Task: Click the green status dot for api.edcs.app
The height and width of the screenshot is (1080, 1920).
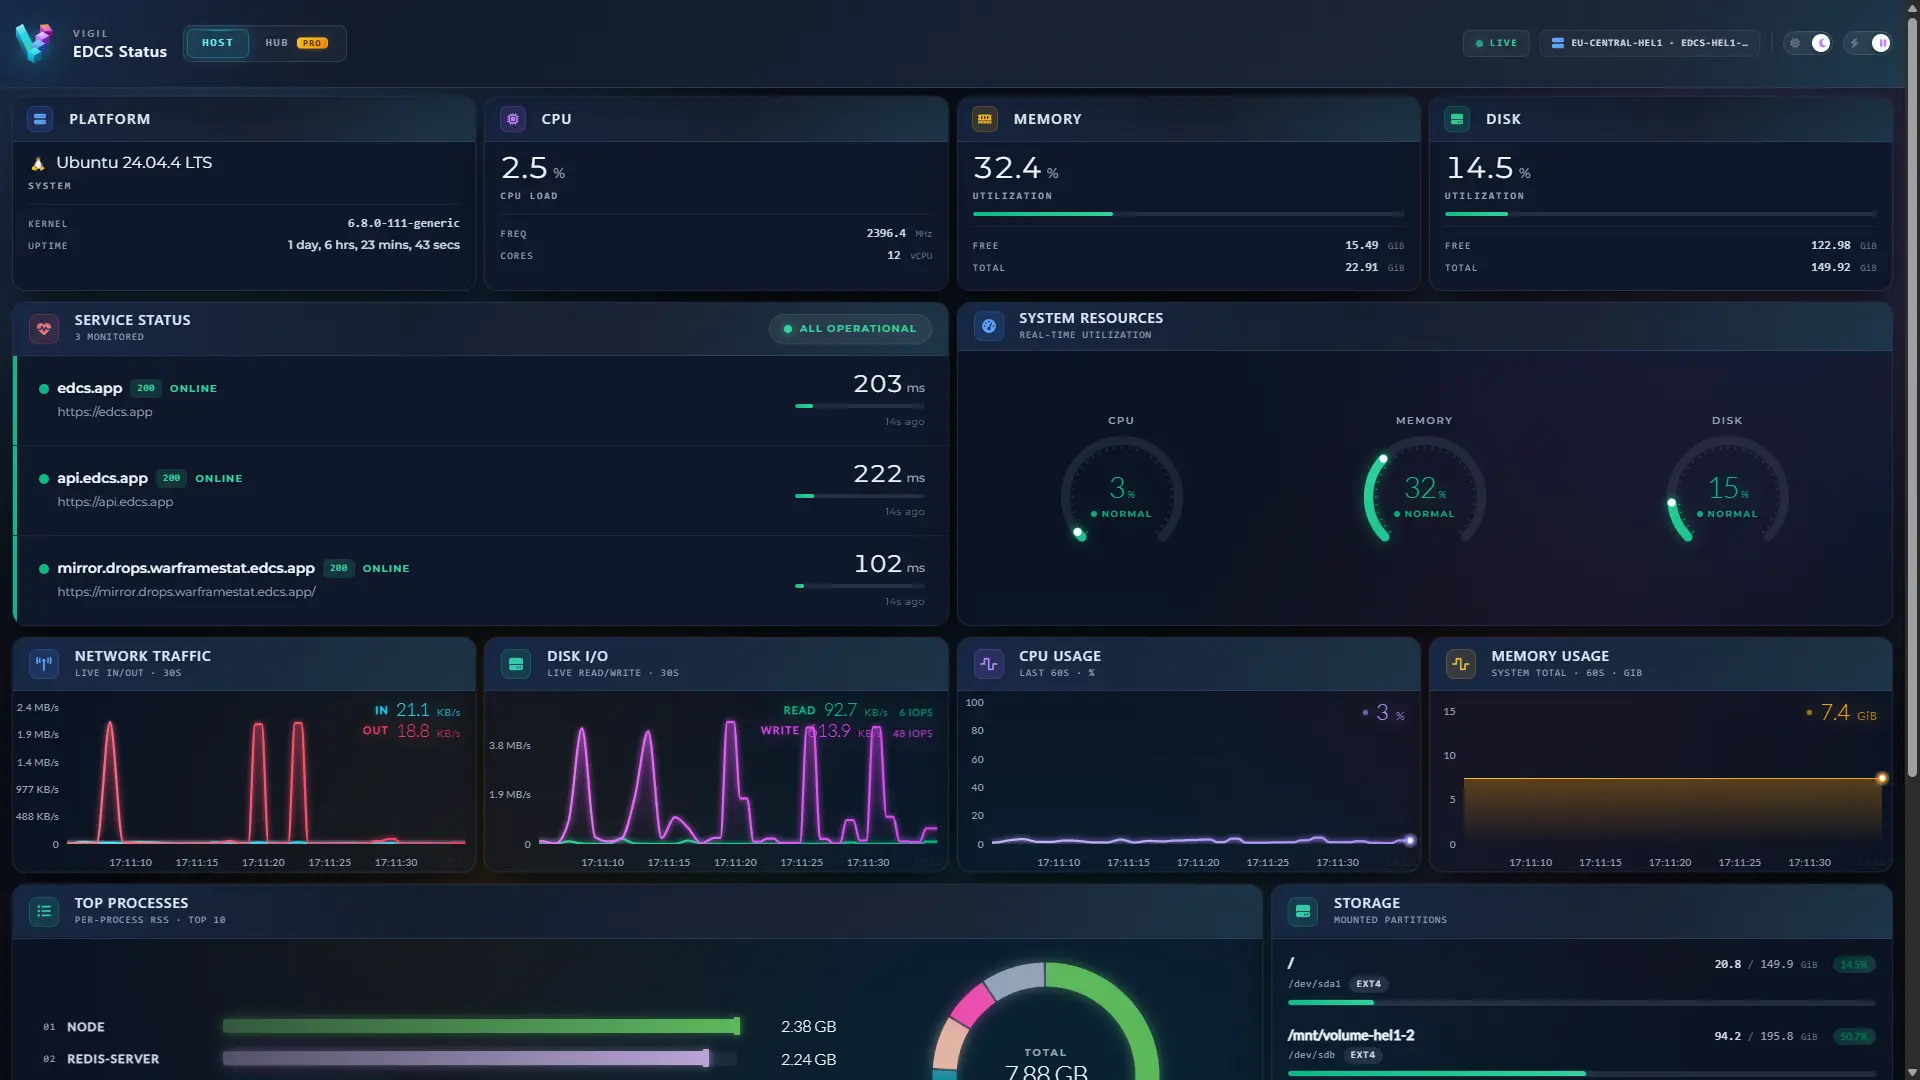Action: [44, 479]
